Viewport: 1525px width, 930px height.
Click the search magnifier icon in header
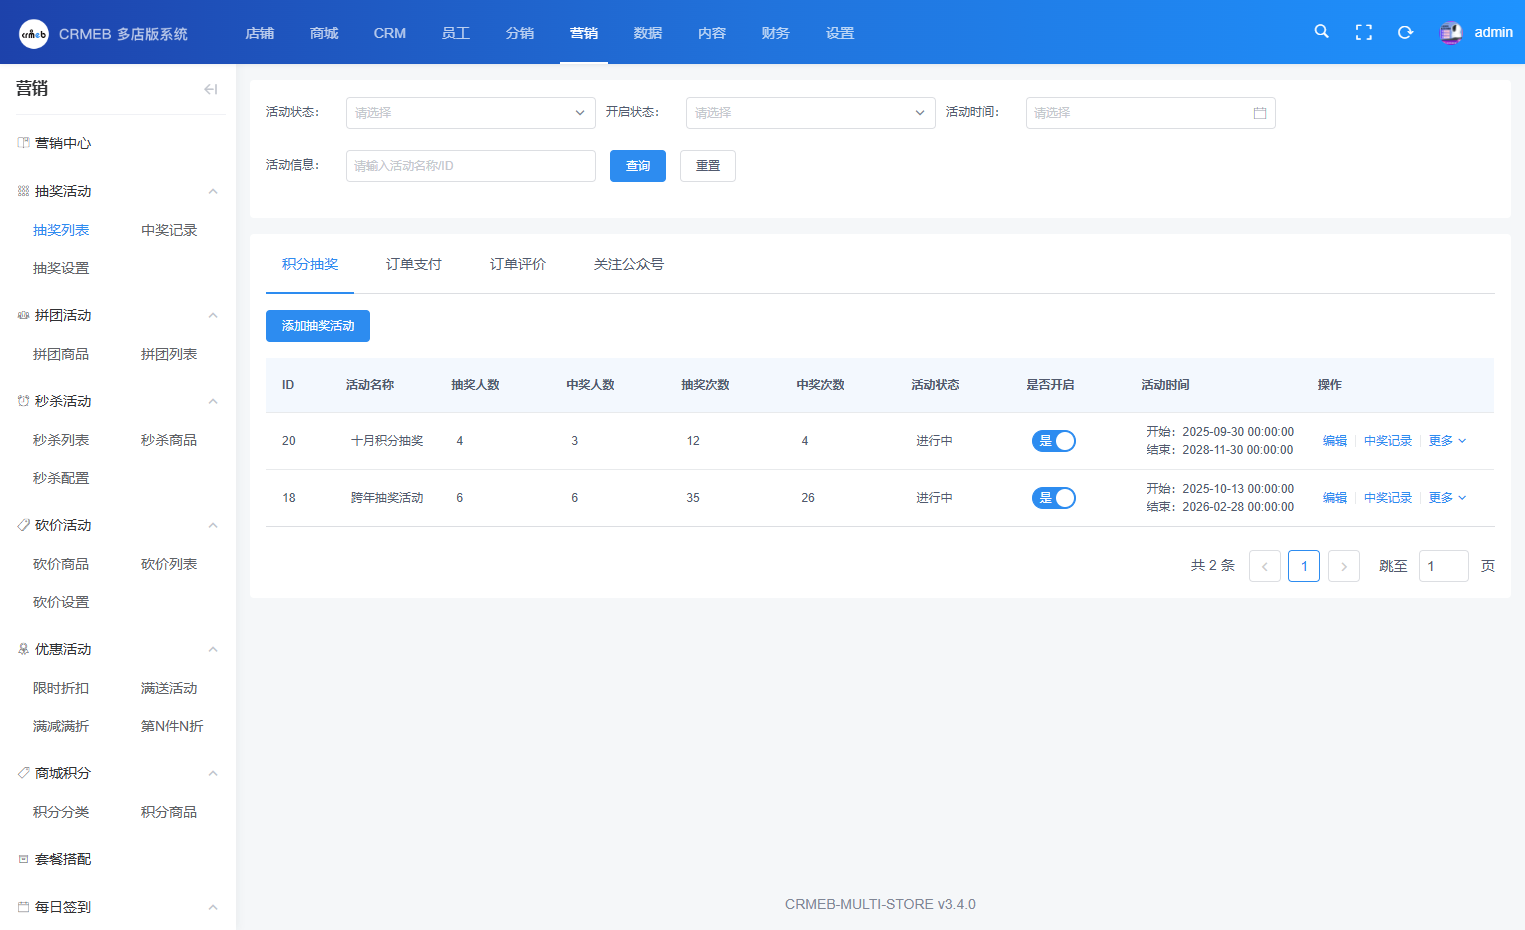(1321, 32)
